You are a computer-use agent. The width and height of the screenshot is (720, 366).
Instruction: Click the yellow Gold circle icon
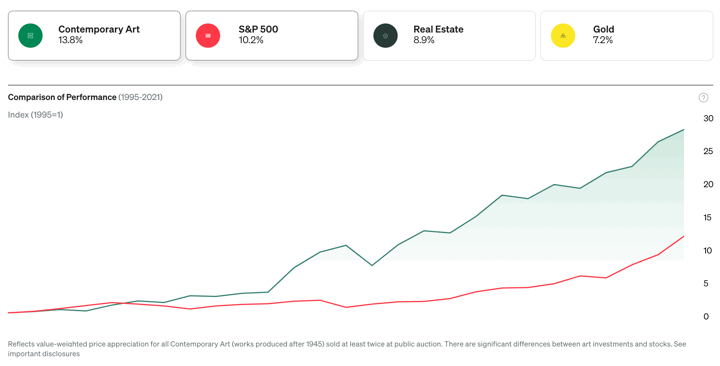click(x=563, y=35)
